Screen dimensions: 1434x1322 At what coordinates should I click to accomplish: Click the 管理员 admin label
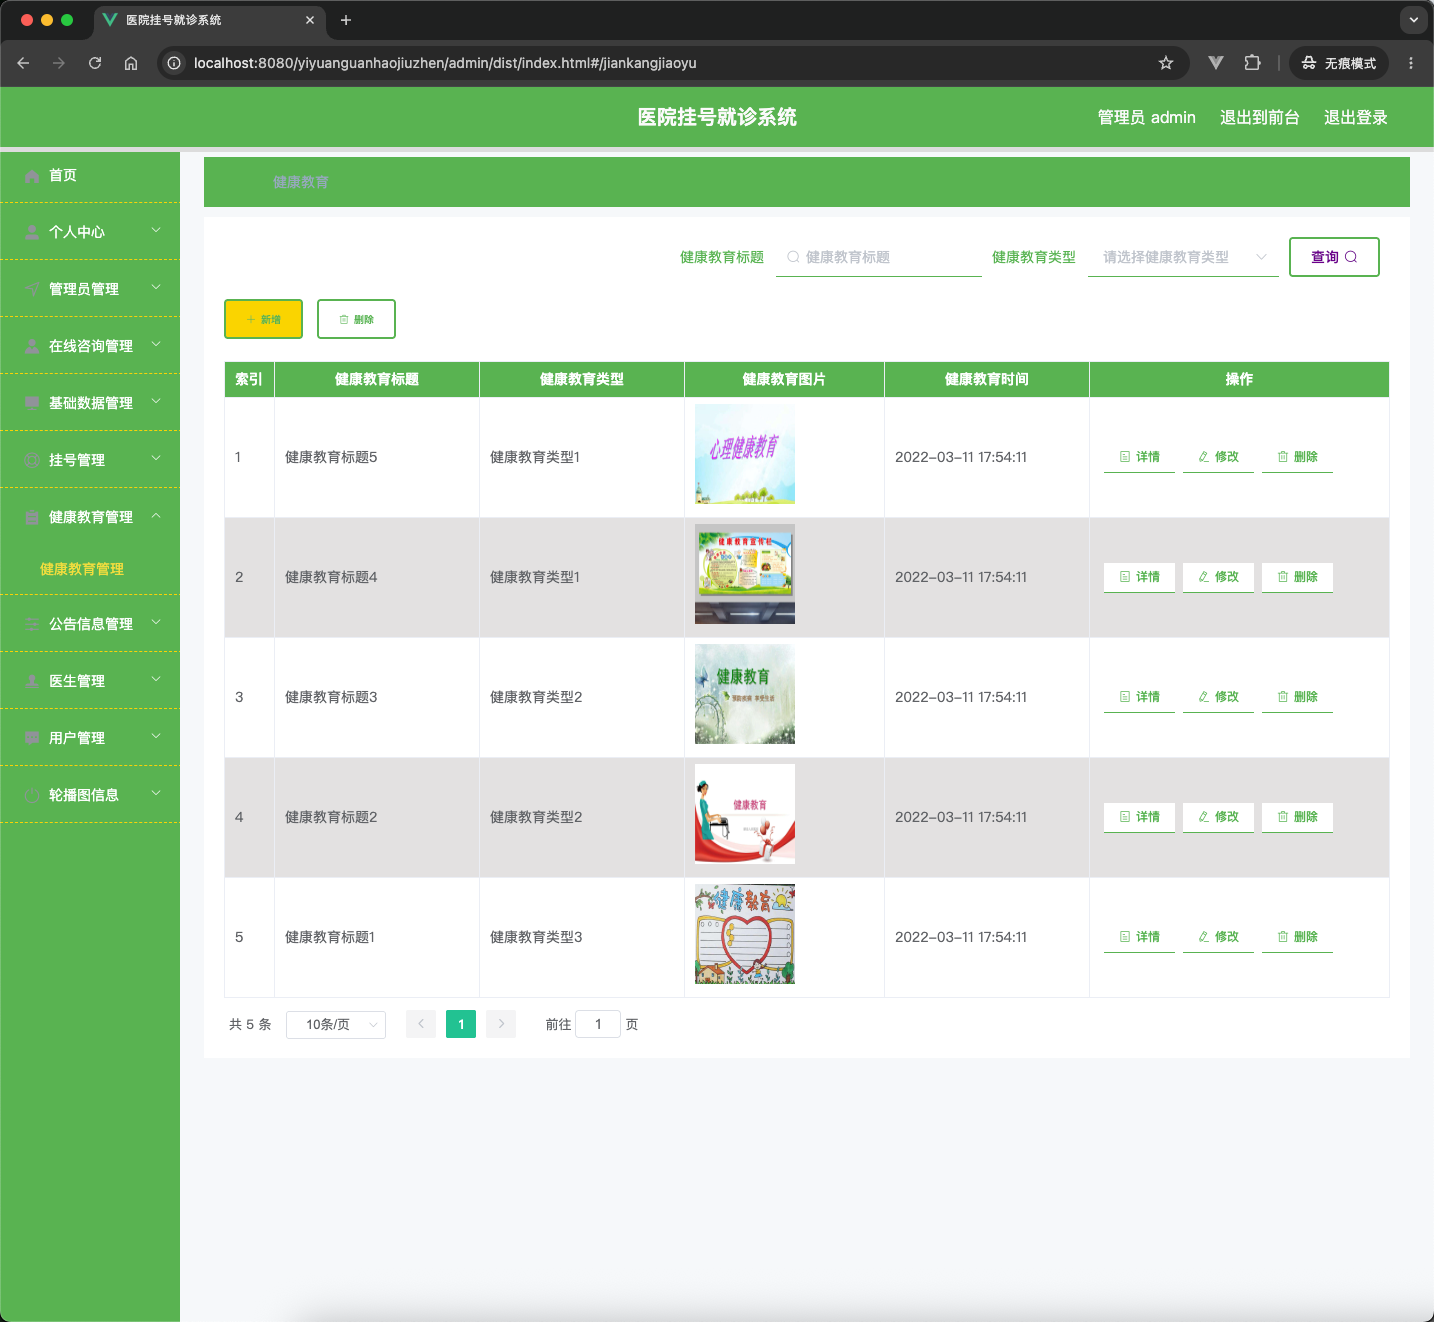point(1146,117)
